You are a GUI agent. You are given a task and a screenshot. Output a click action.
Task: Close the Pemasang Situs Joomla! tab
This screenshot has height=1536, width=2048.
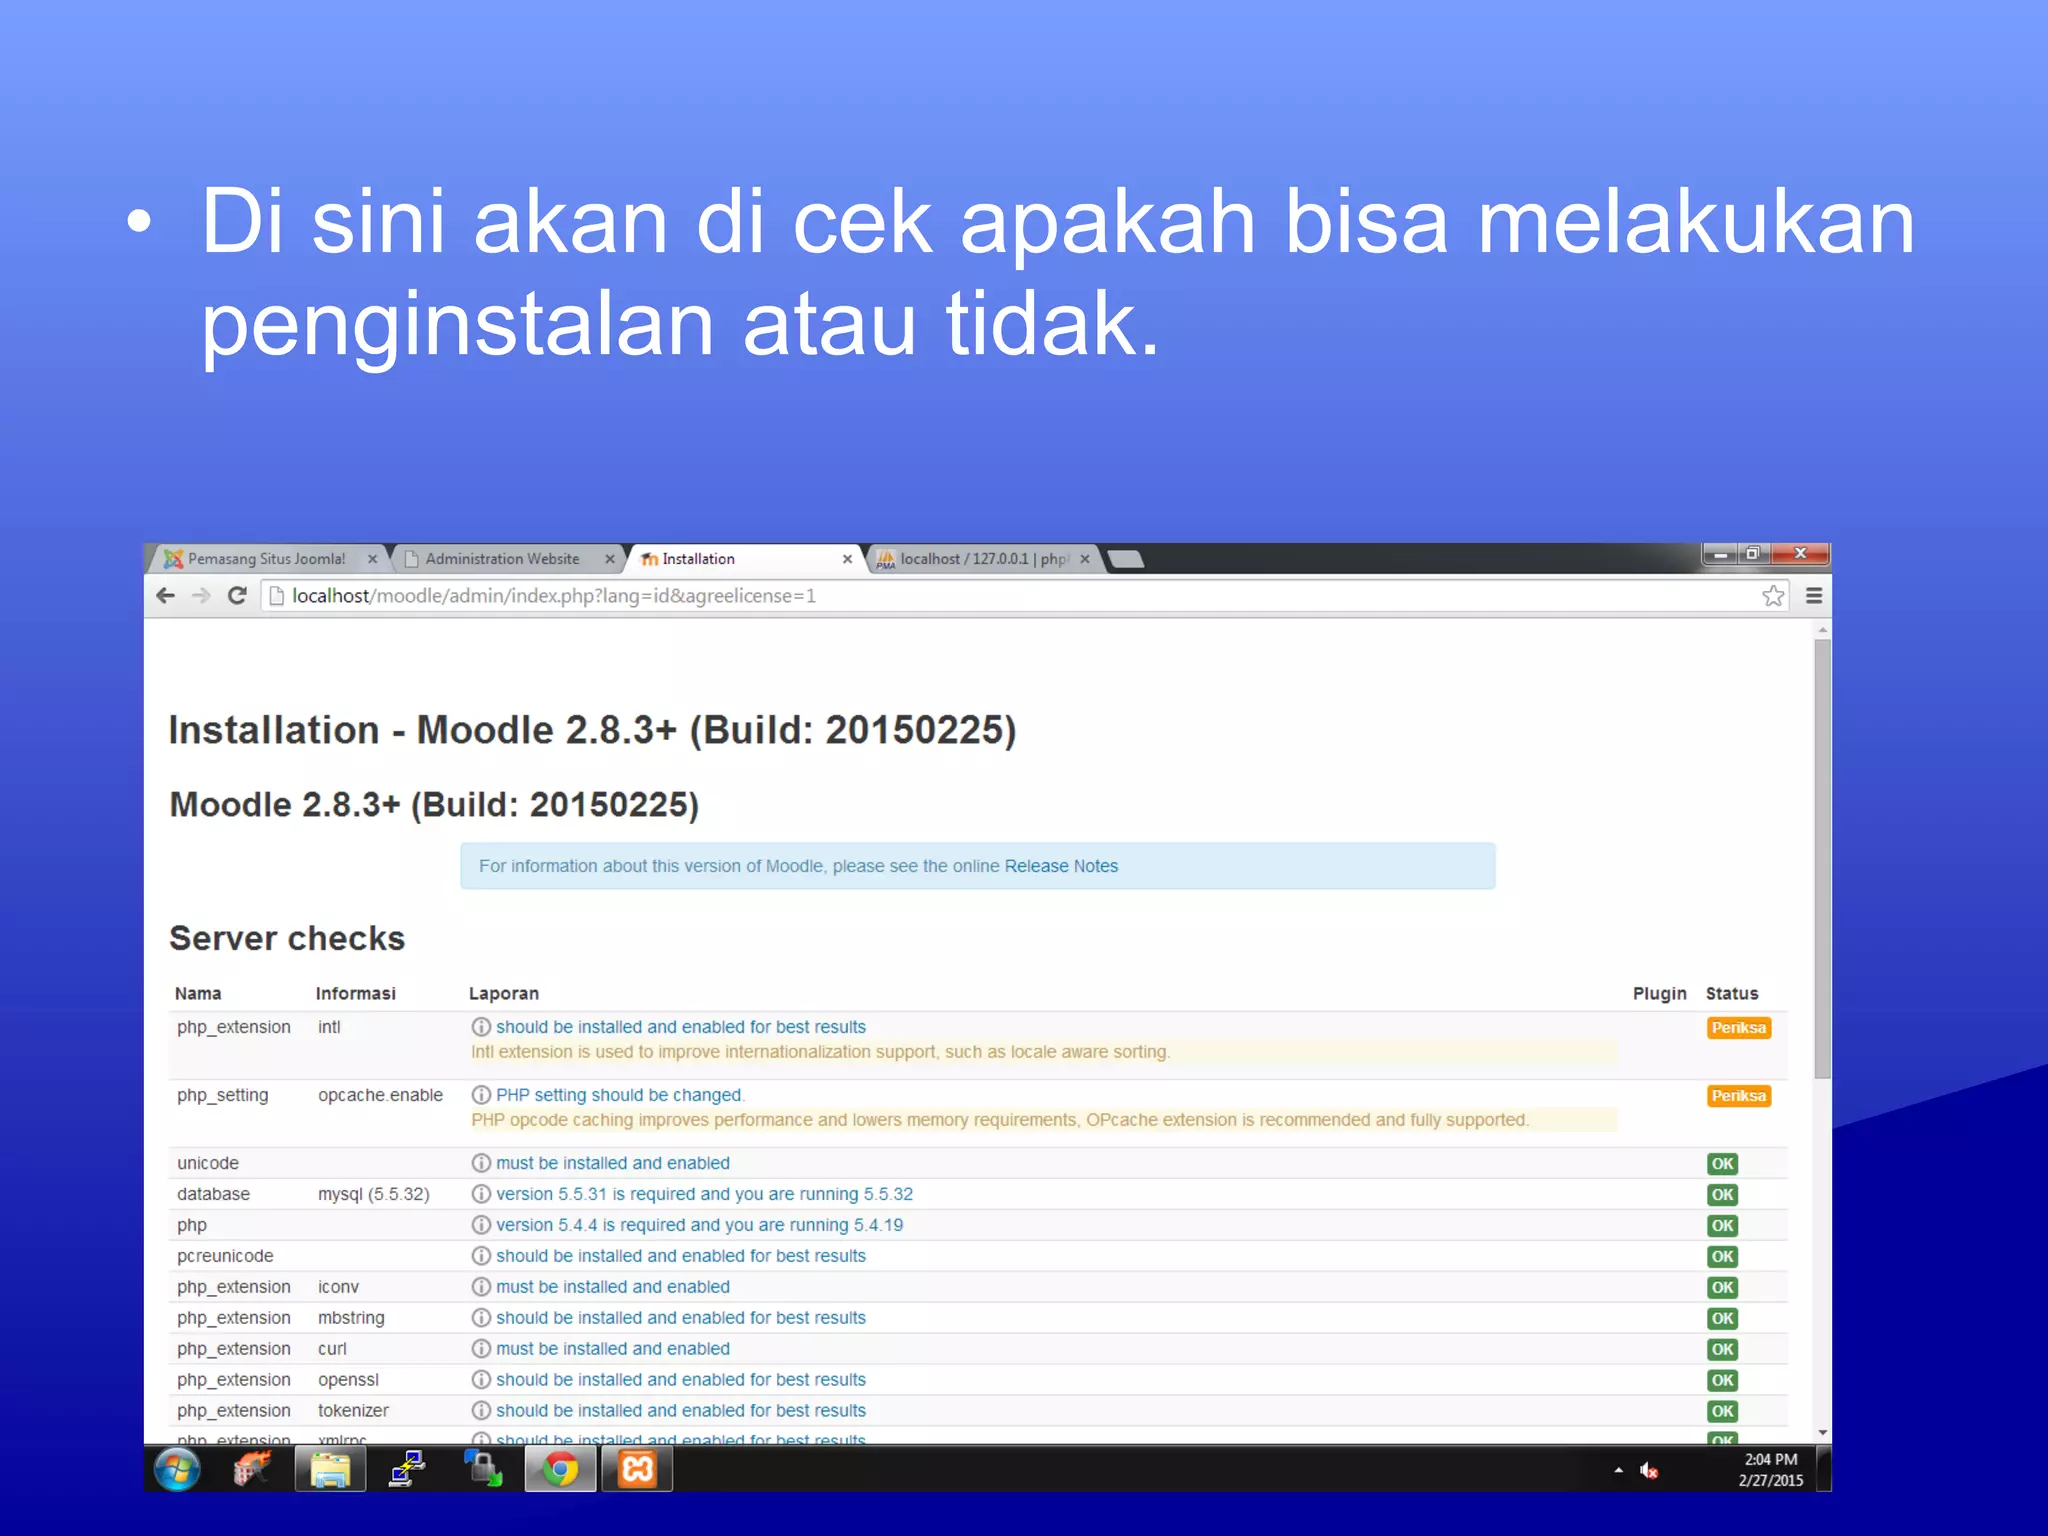click(372, 559)
